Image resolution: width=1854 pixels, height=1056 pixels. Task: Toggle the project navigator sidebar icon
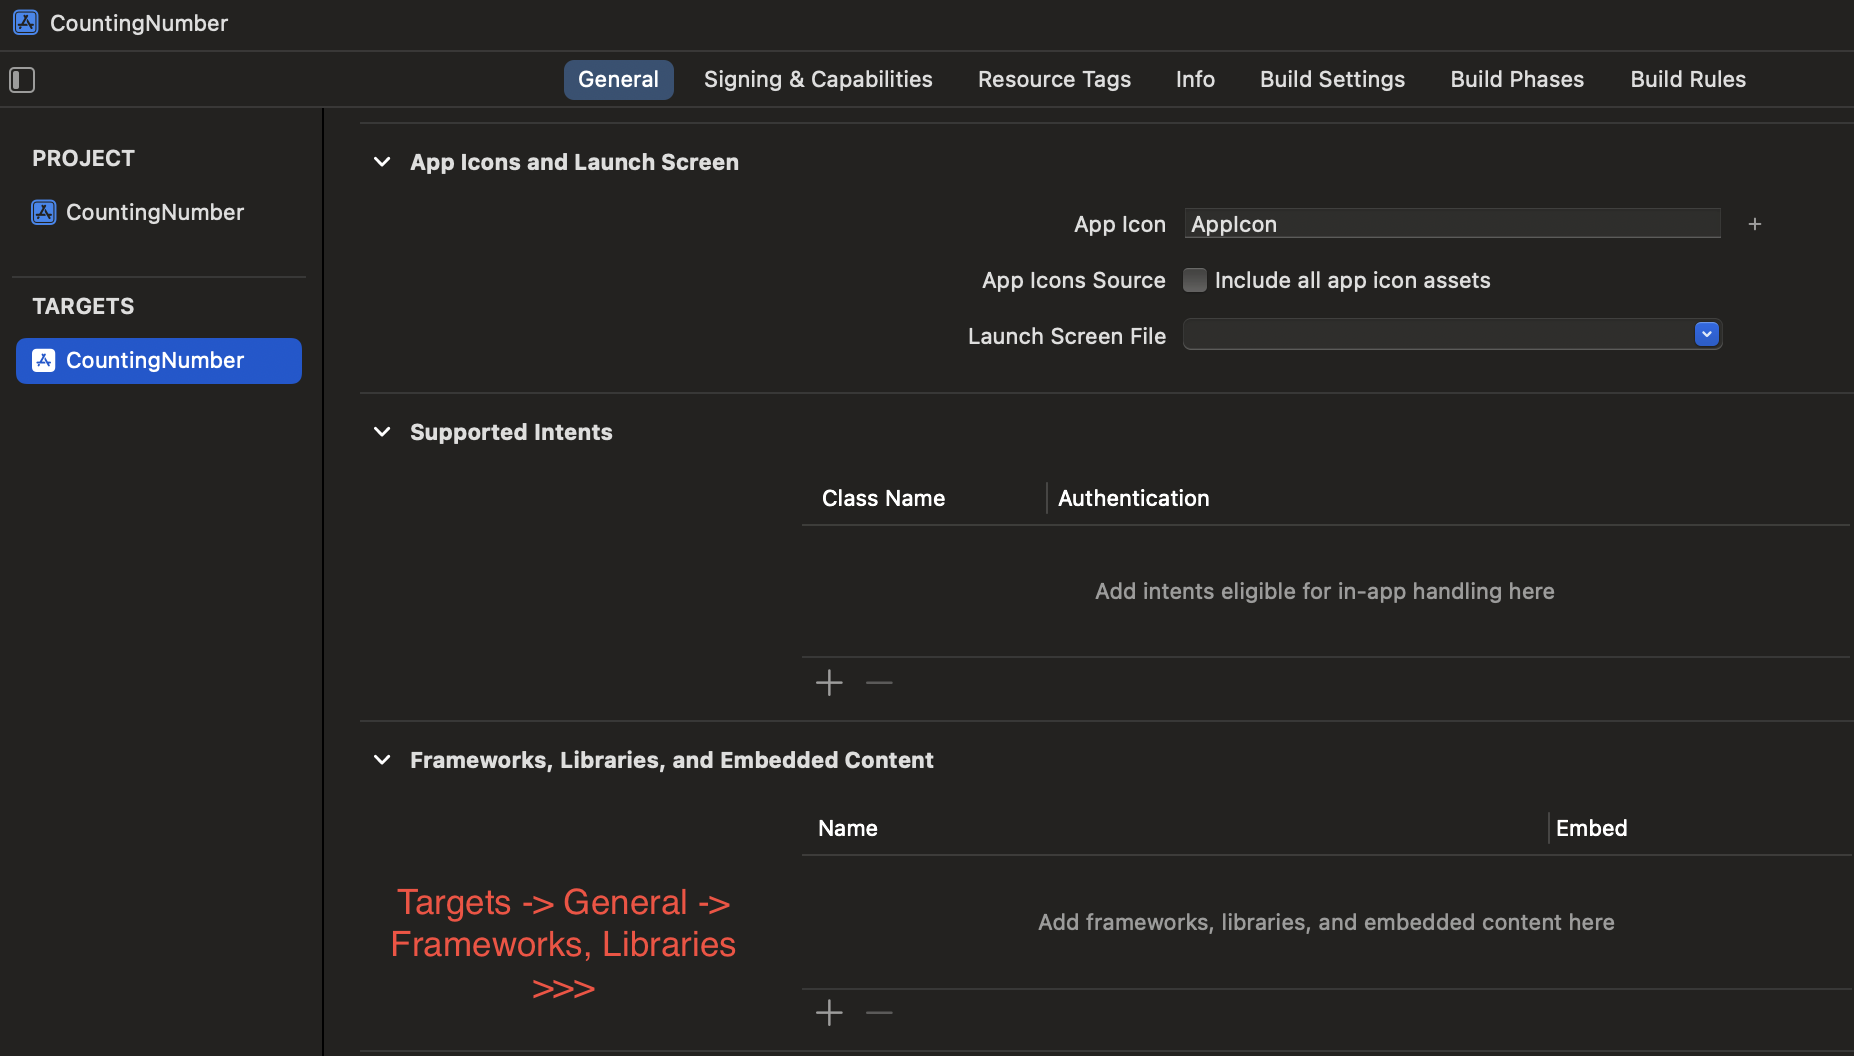click(22, 80)
